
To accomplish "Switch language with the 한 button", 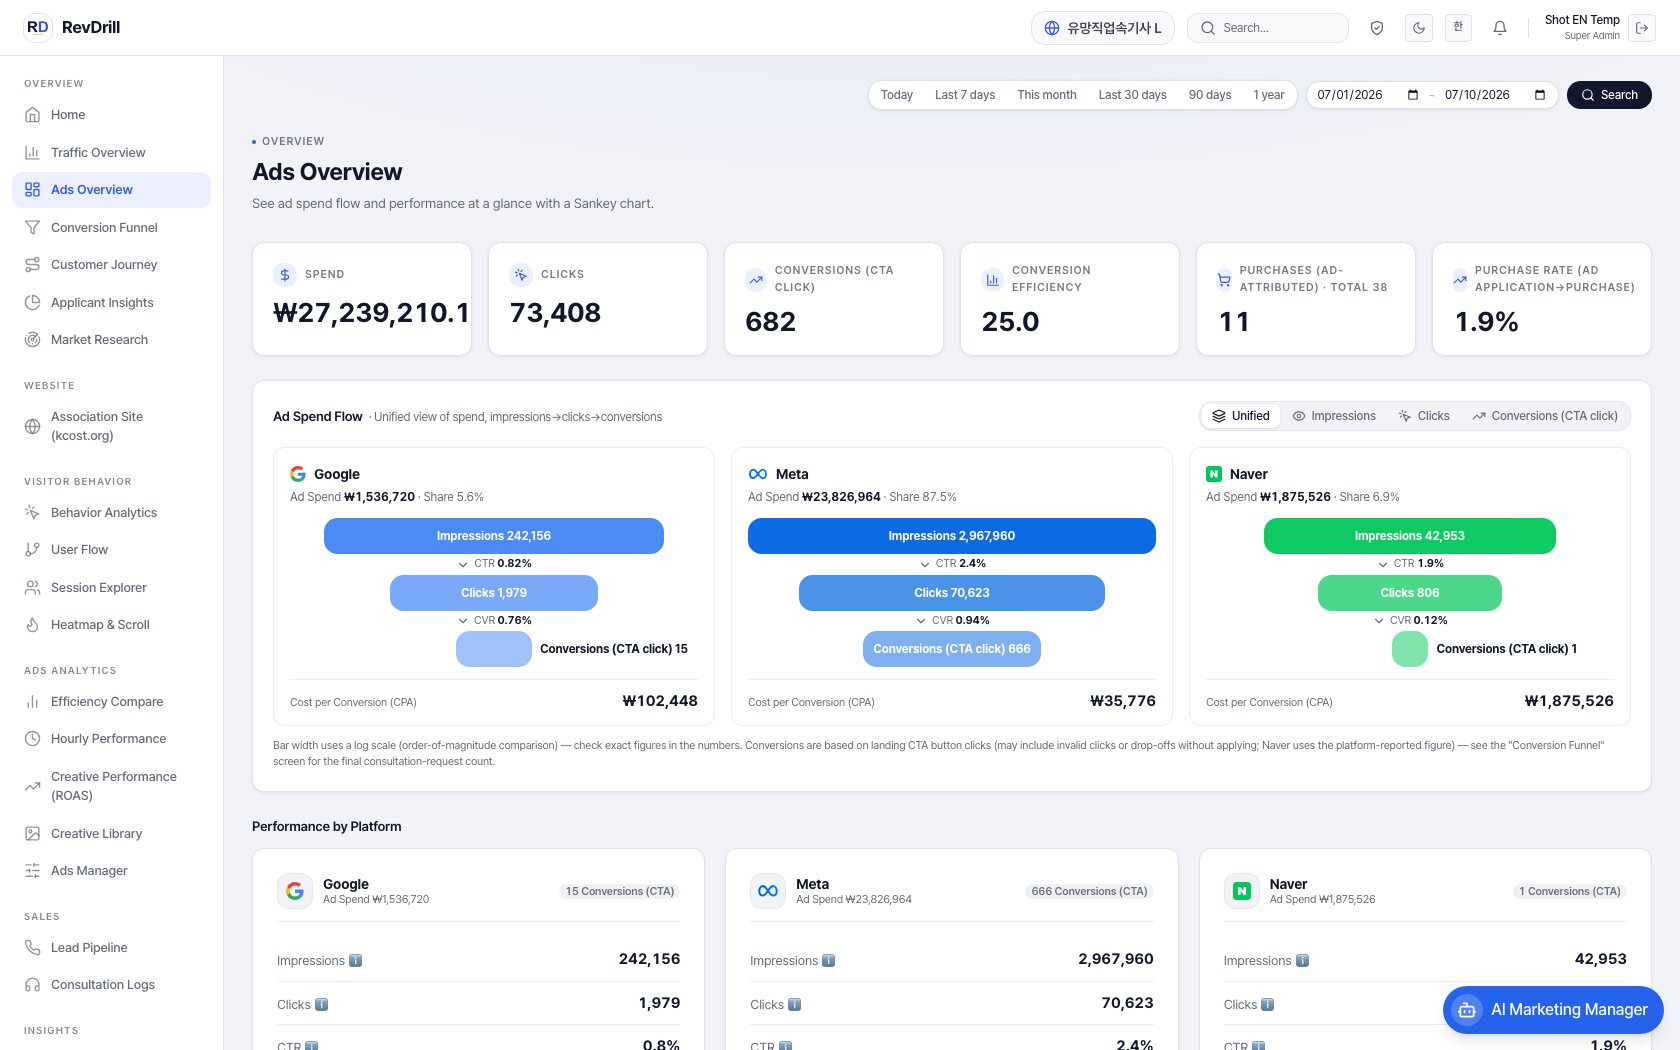I will (1458, 27).
